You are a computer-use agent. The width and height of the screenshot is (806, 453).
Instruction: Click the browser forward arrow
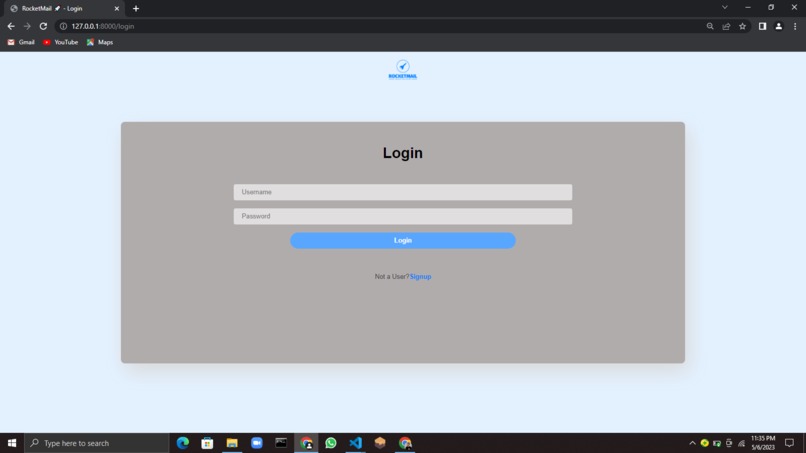click(x=27, y=26)
